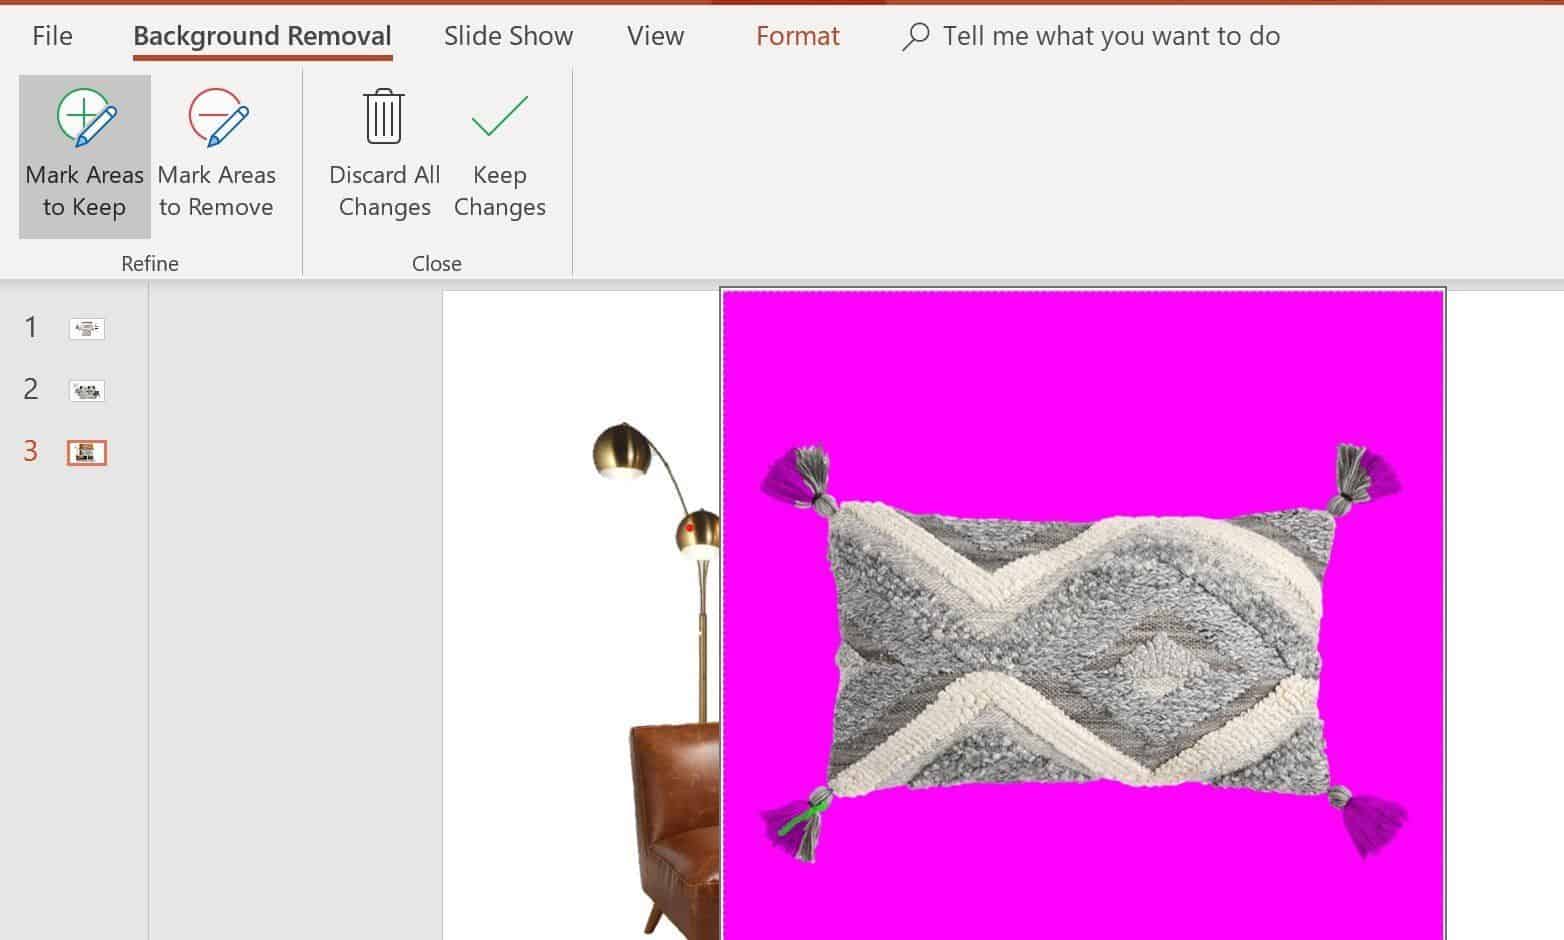The image size is (1564, 940).
Task: Click inside the Tell me search field
Action: pyautogui.click(x=1110, y=36)
